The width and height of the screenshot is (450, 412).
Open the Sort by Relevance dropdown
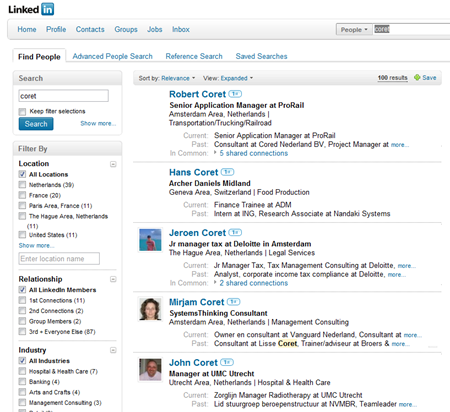click(x=178, y=78)
